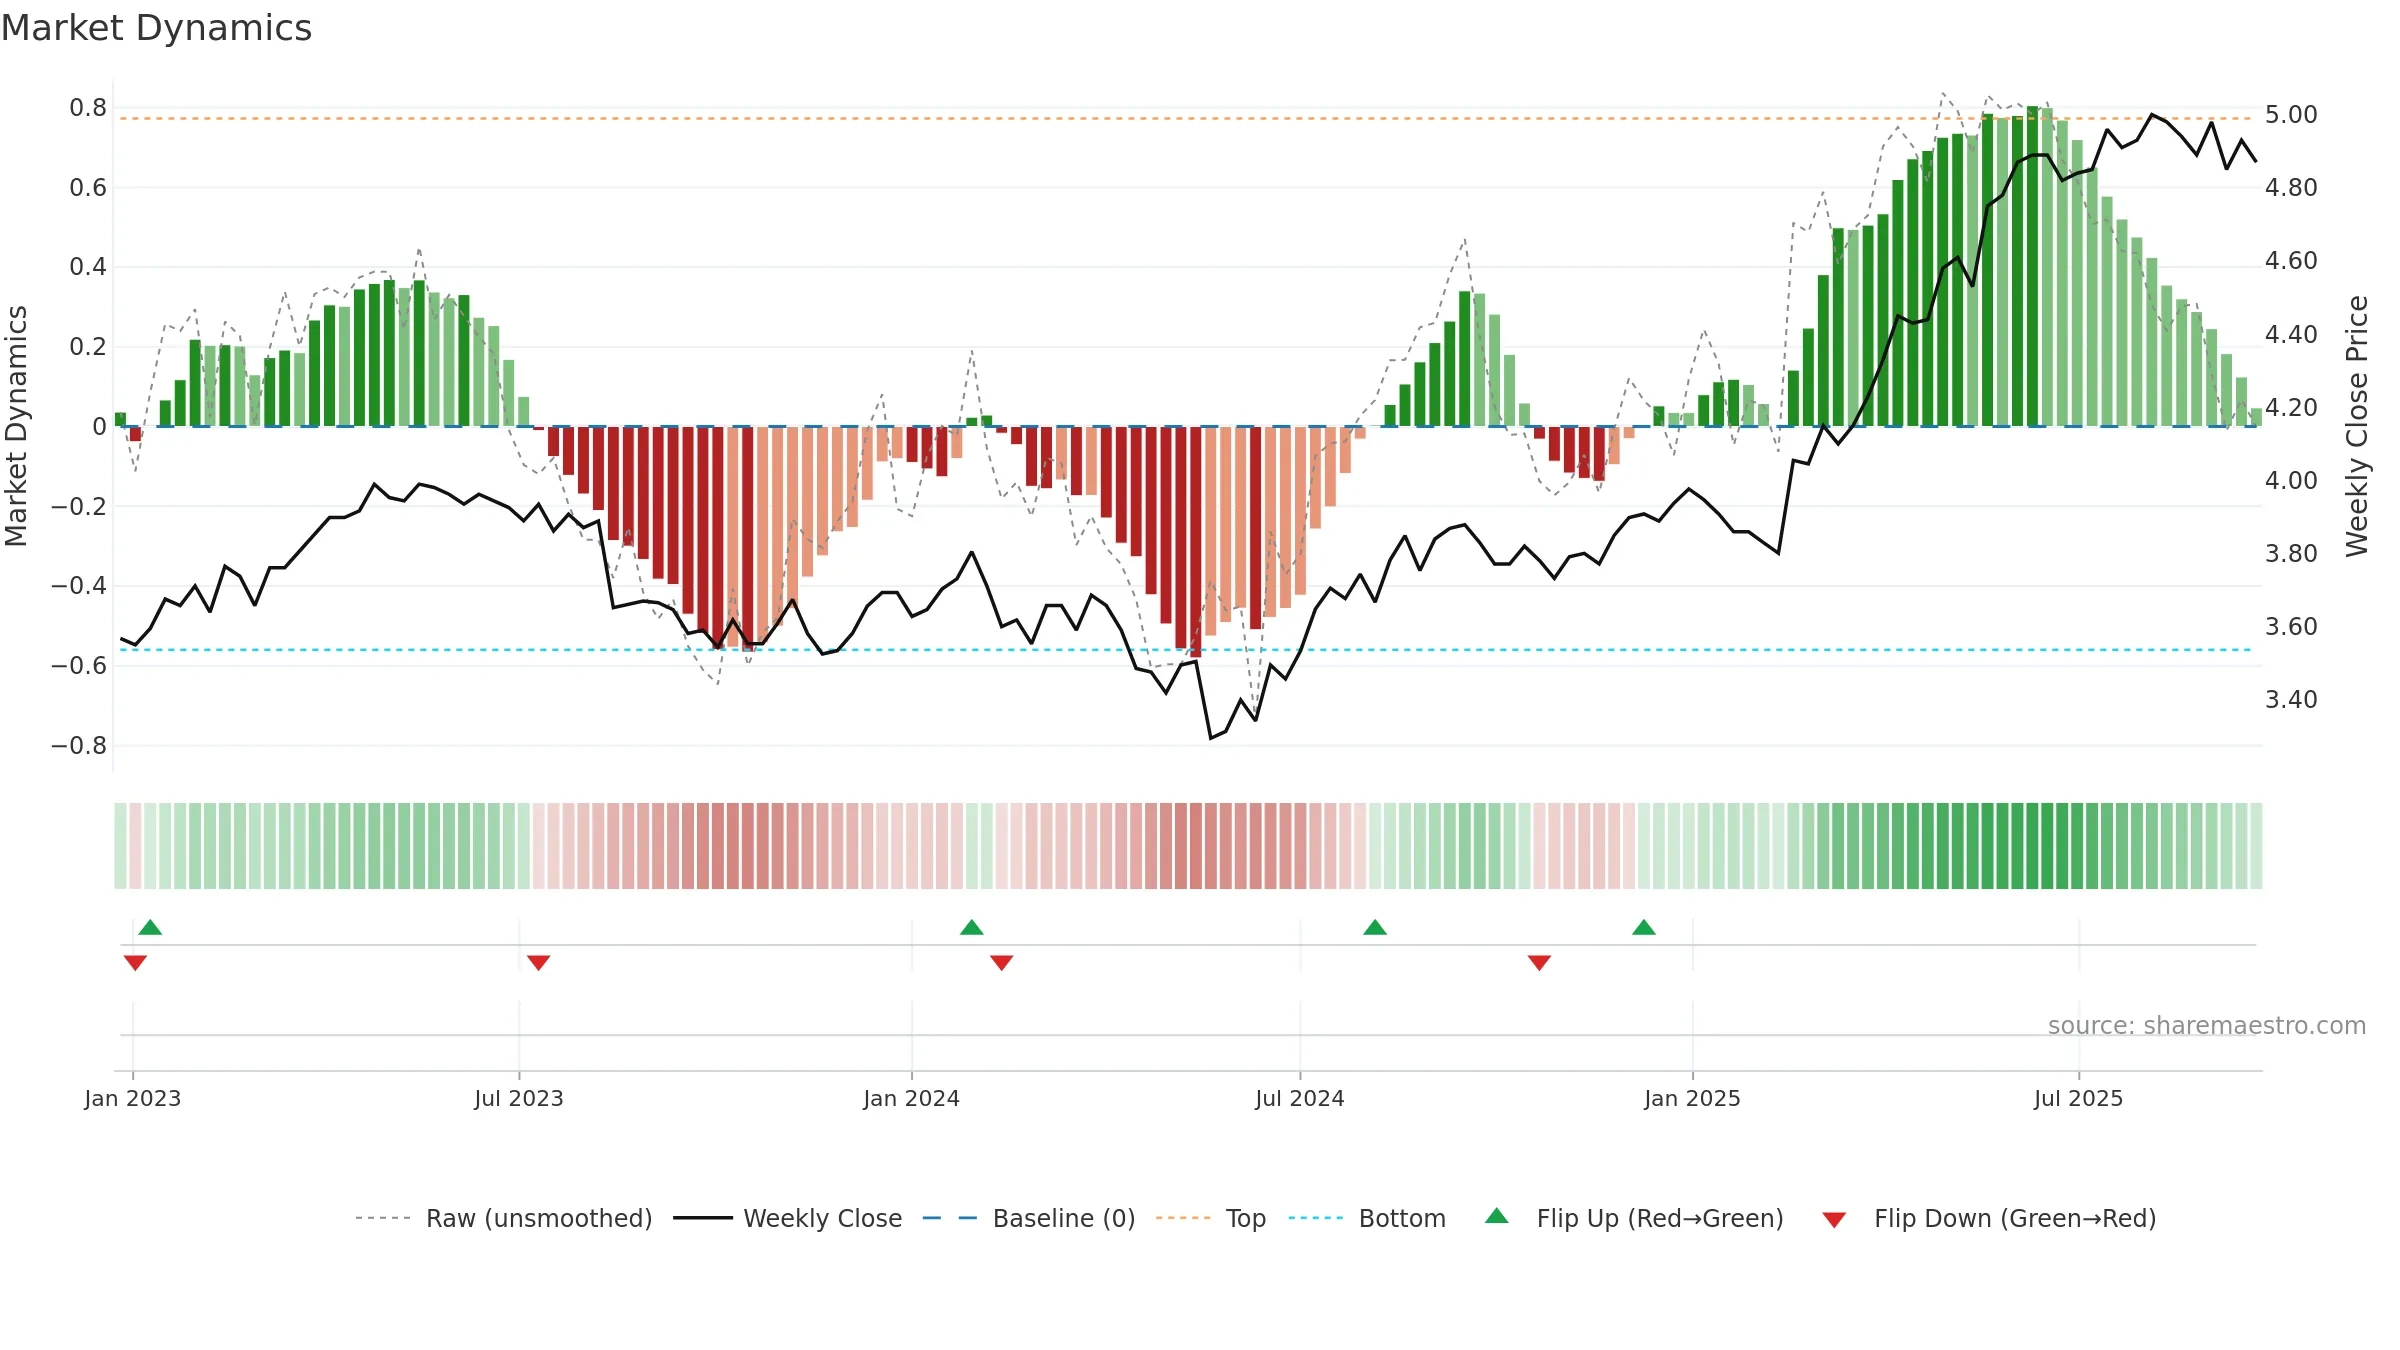
Task: Click the vertical Market Dynamics axis title
Action: (x=16, y=426)
